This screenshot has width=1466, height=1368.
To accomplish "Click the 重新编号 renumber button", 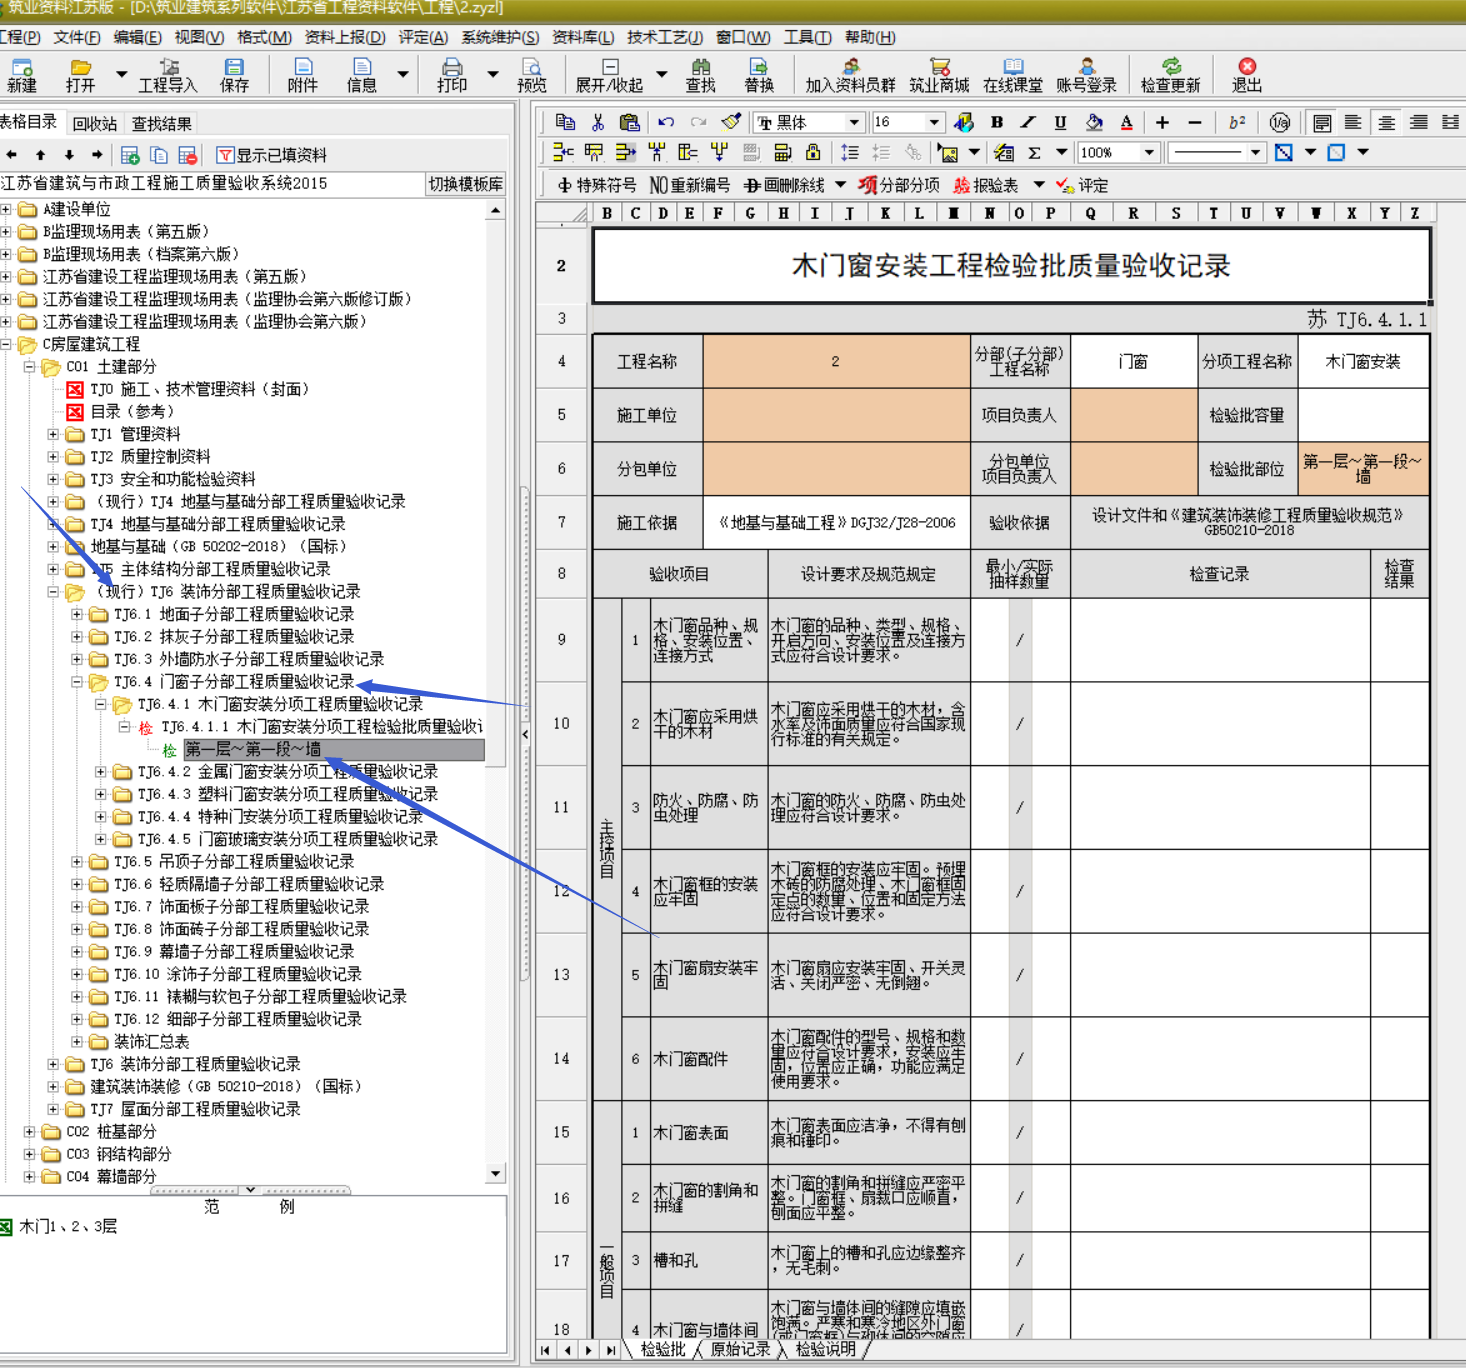I will 690,185.
